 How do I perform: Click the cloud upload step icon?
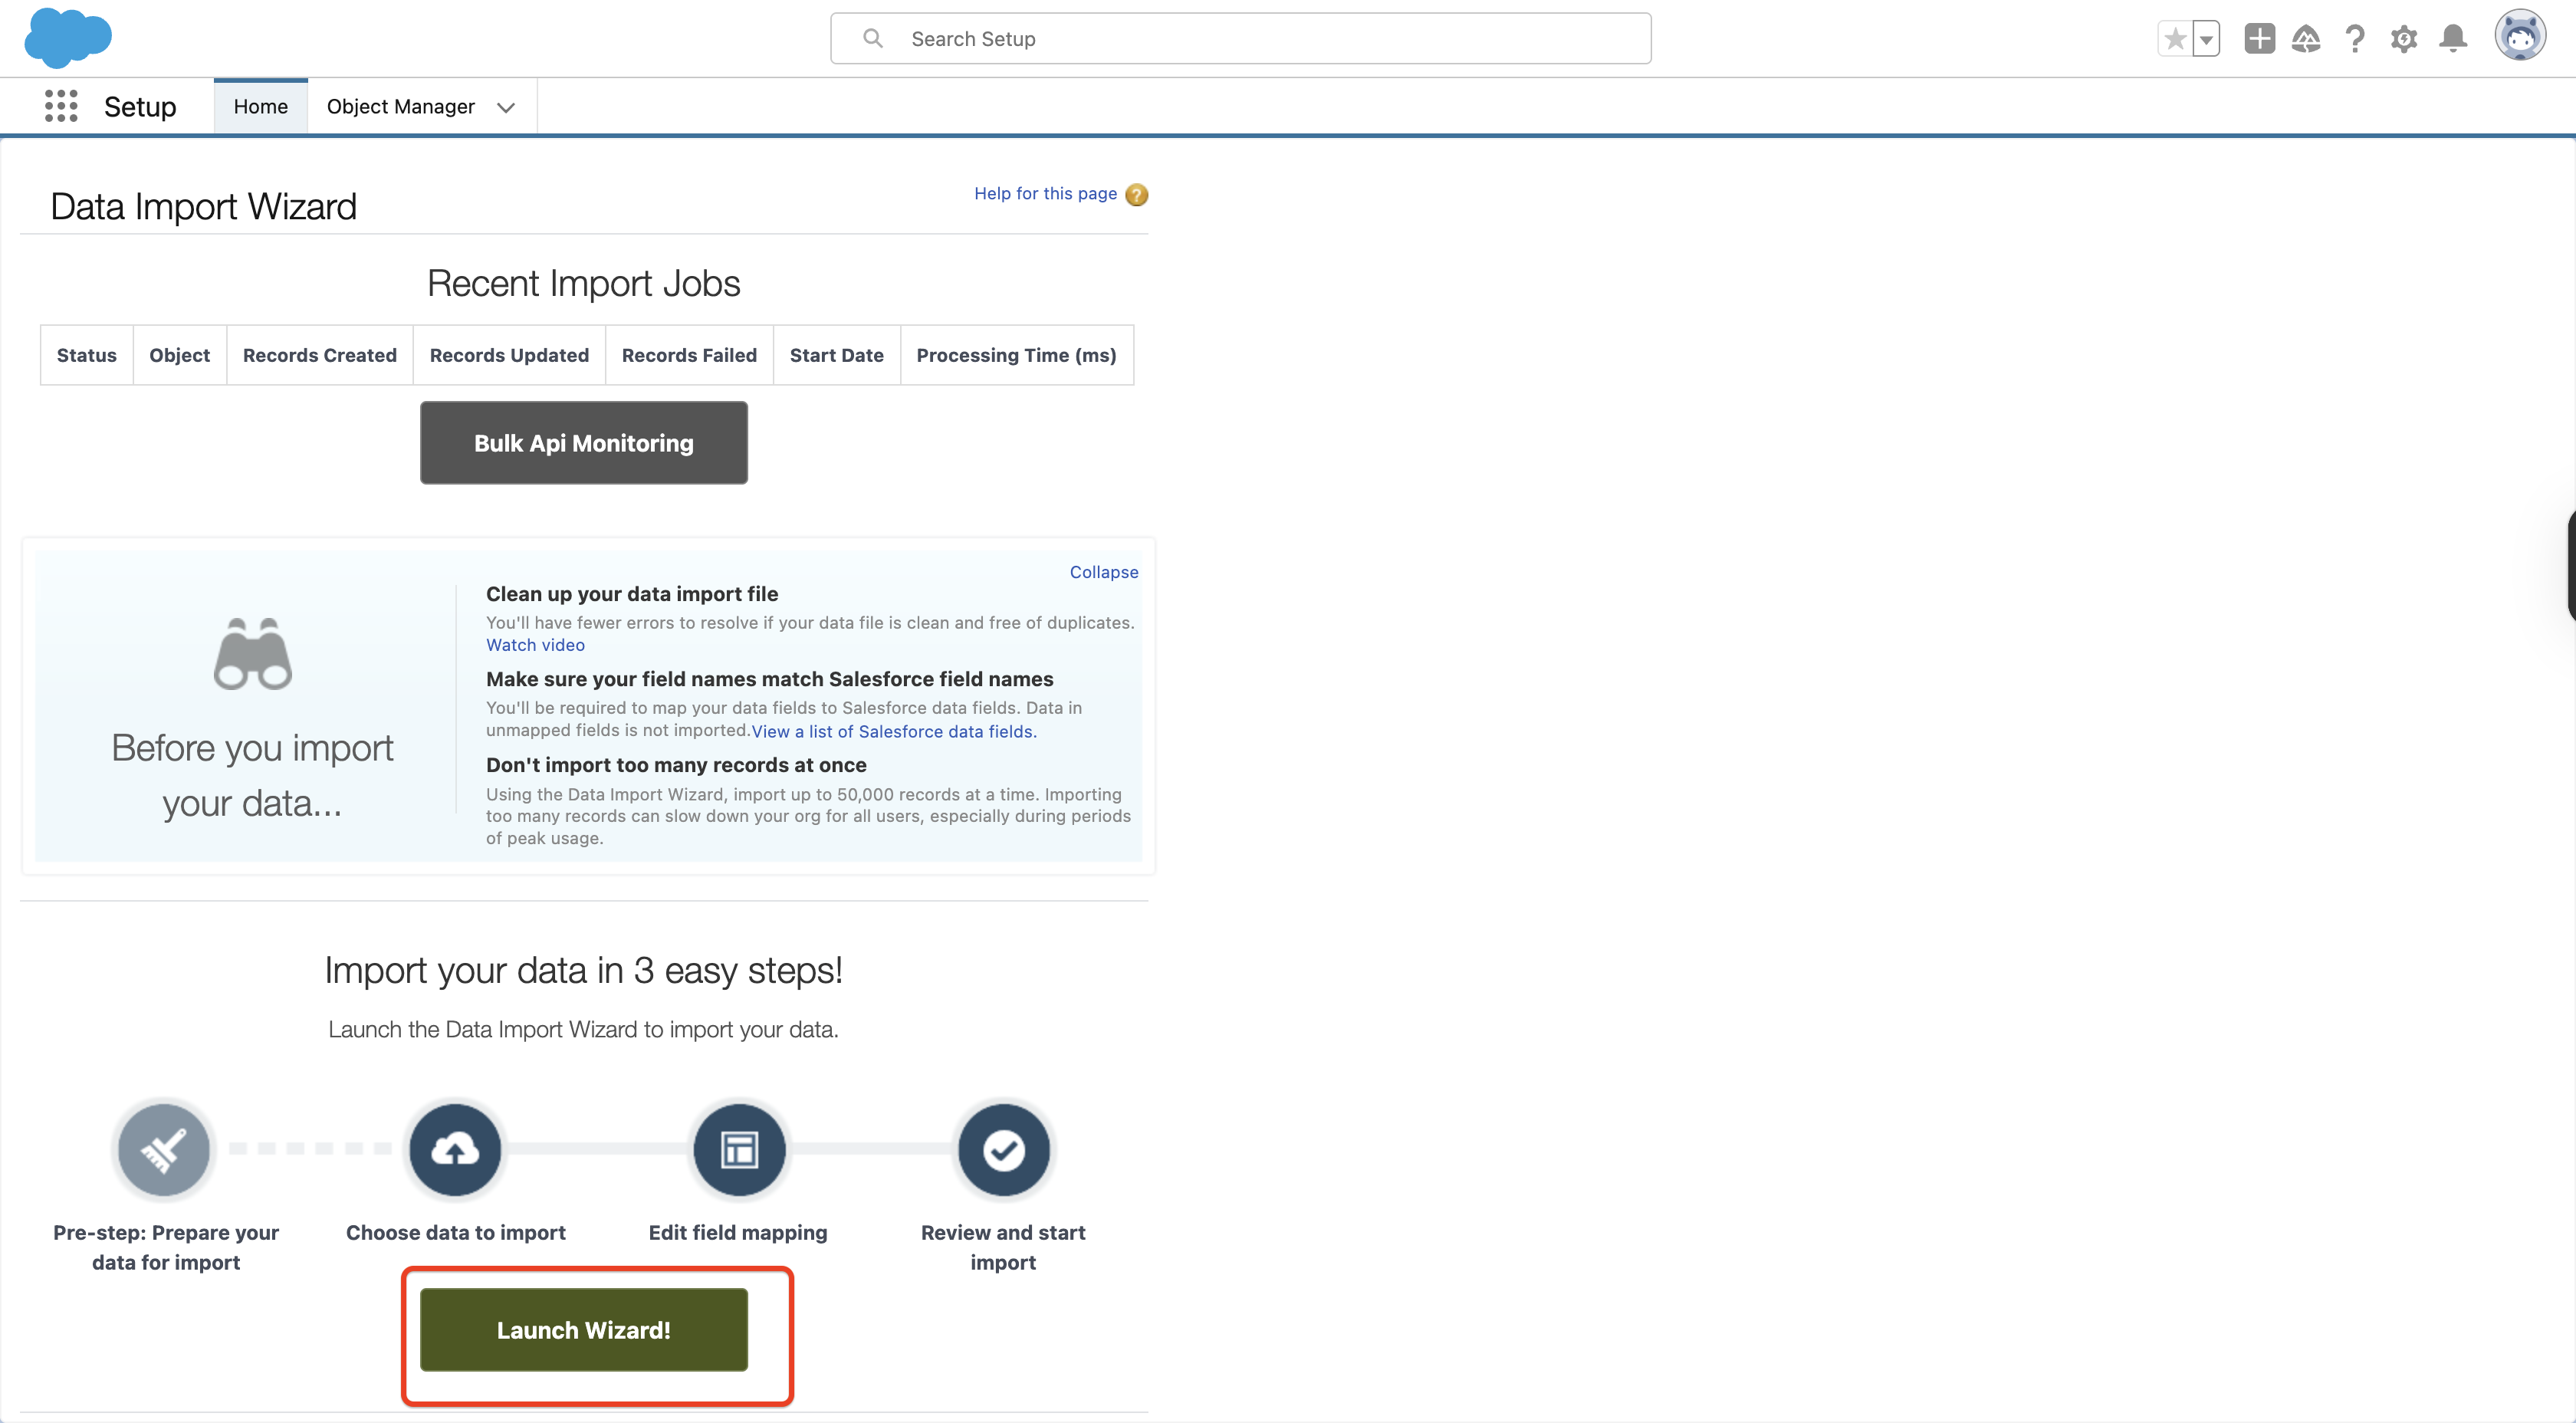click(x=455, y=1150)
